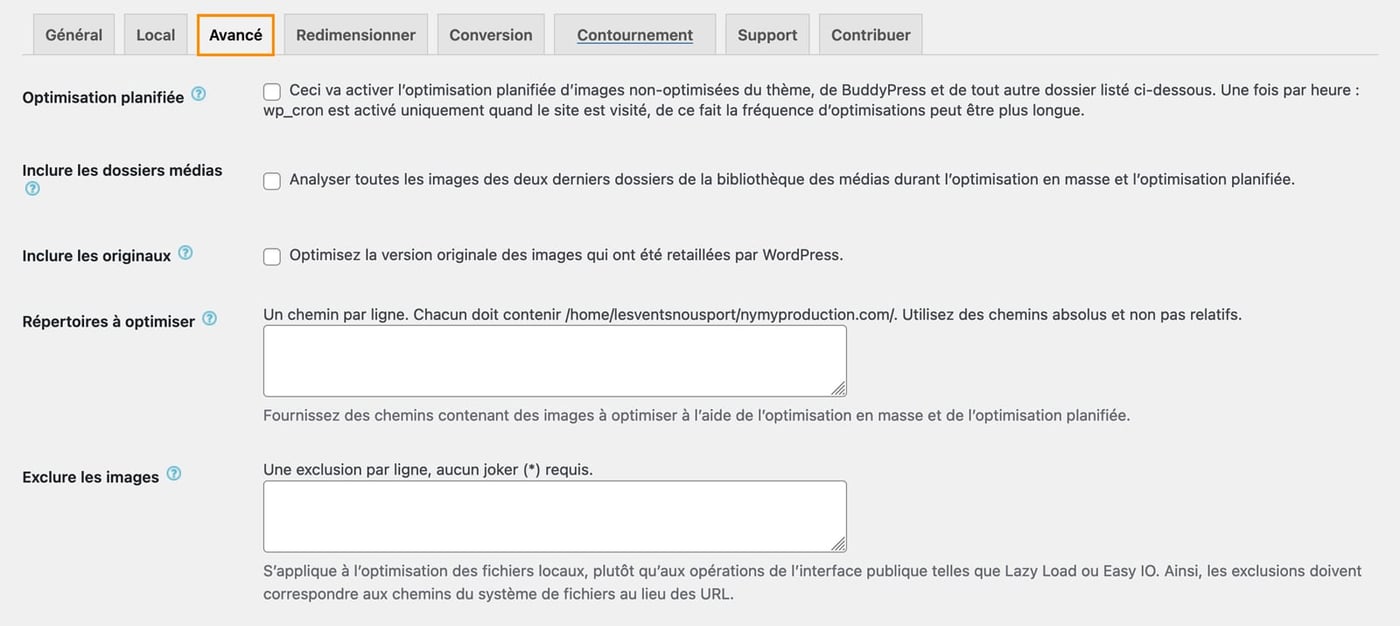
Task: Click inside the directories to optimize text area
Action: 554,360
